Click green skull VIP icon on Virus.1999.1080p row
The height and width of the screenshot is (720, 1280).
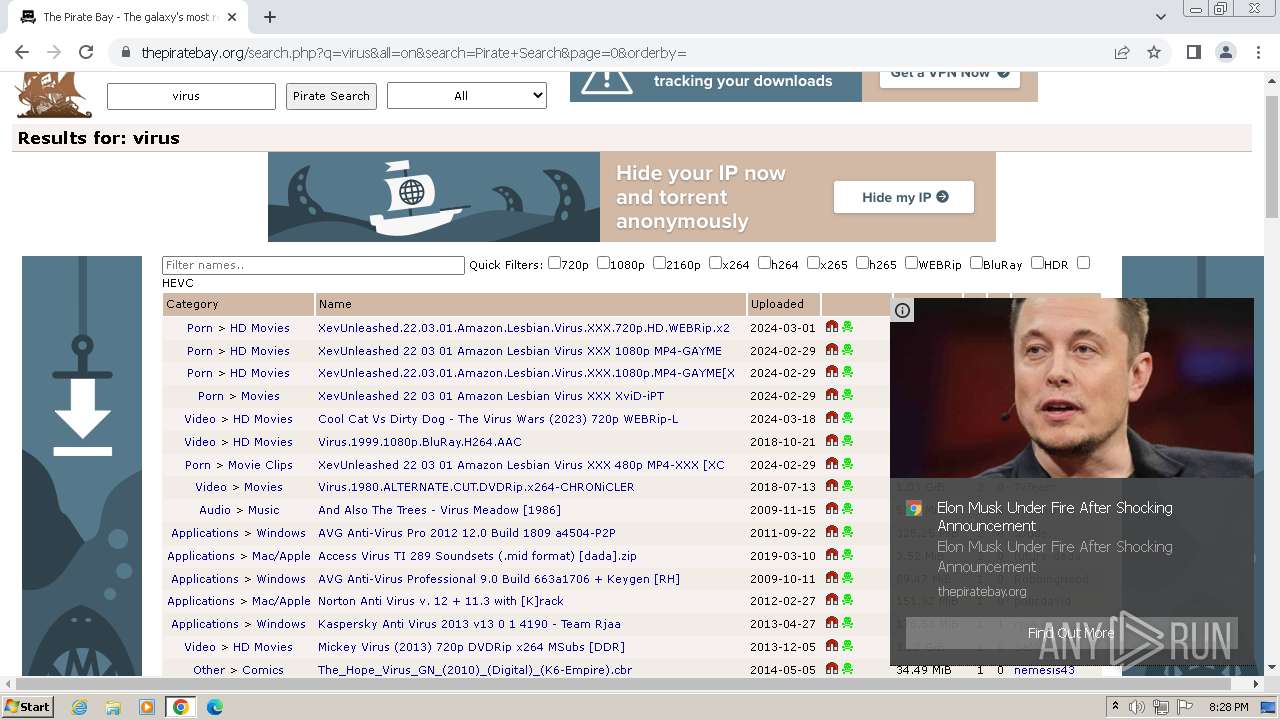point(848,441)
